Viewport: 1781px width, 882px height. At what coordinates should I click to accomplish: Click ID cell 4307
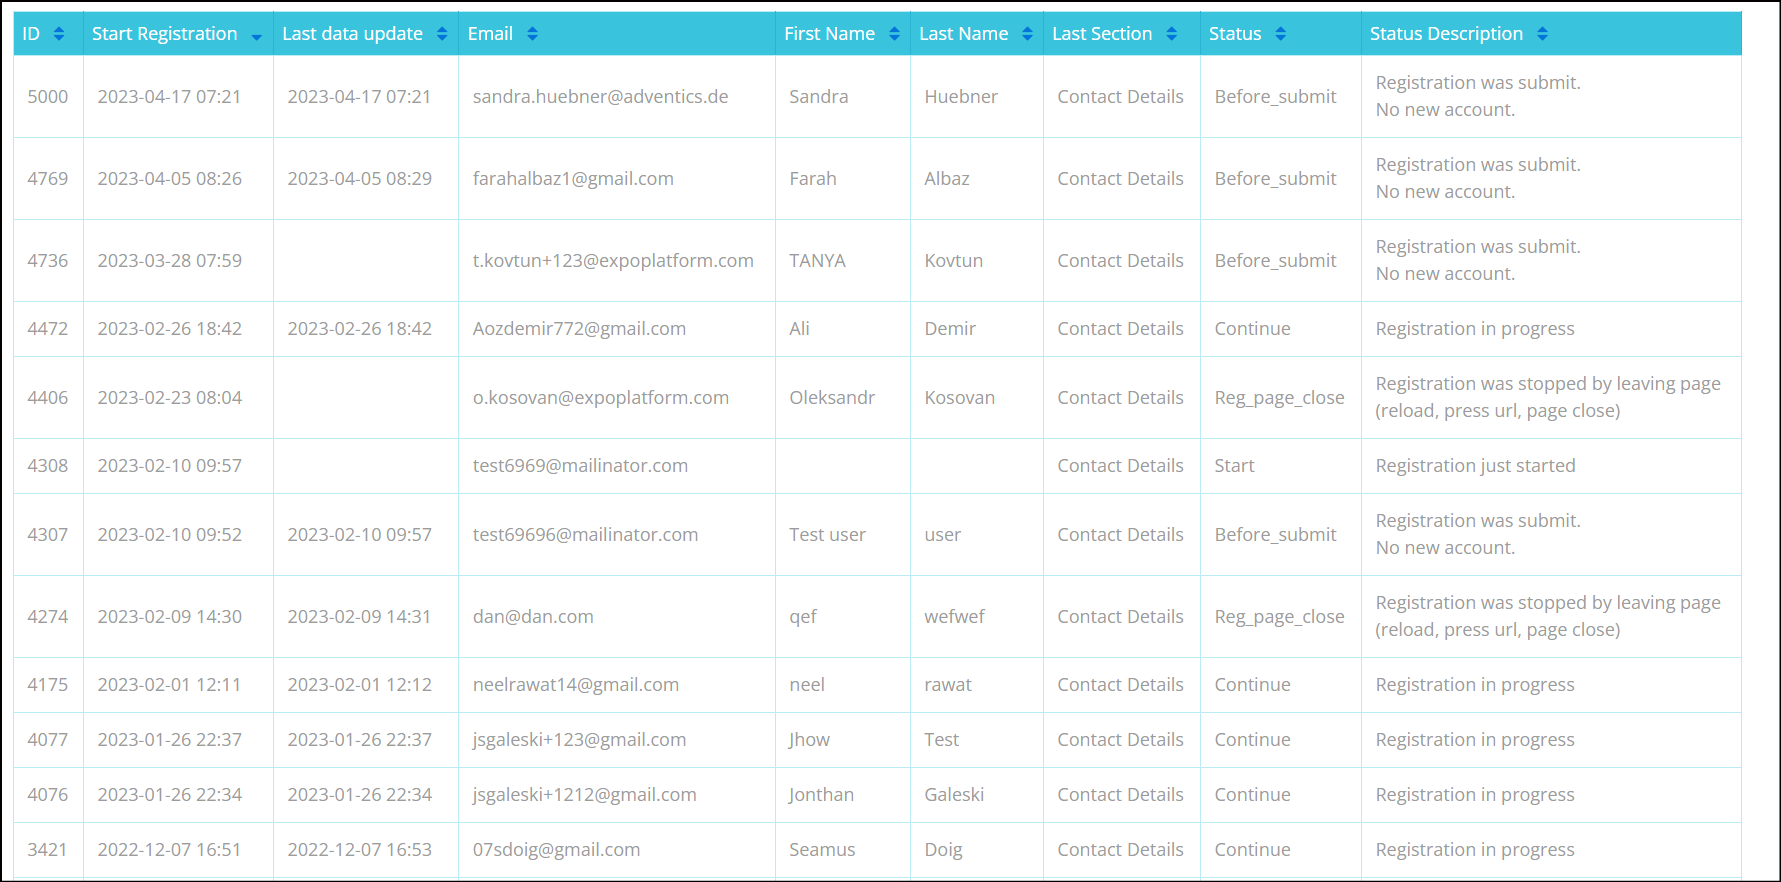(x=48, y=535)
